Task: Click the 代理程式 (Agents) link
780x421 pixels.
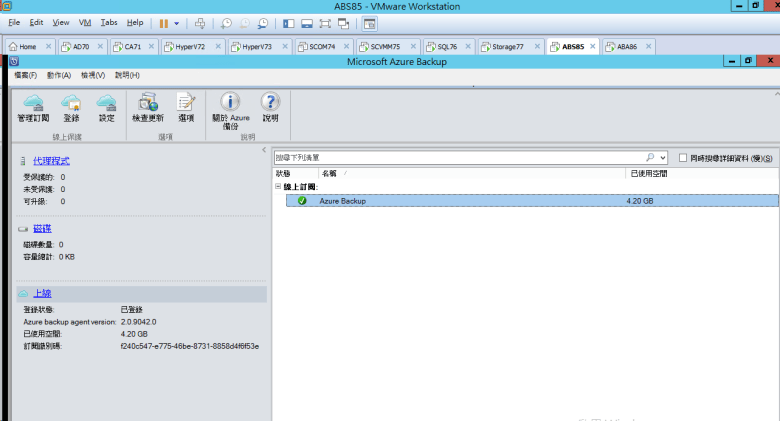Action: pyautogui.click(x=51, y=161)
